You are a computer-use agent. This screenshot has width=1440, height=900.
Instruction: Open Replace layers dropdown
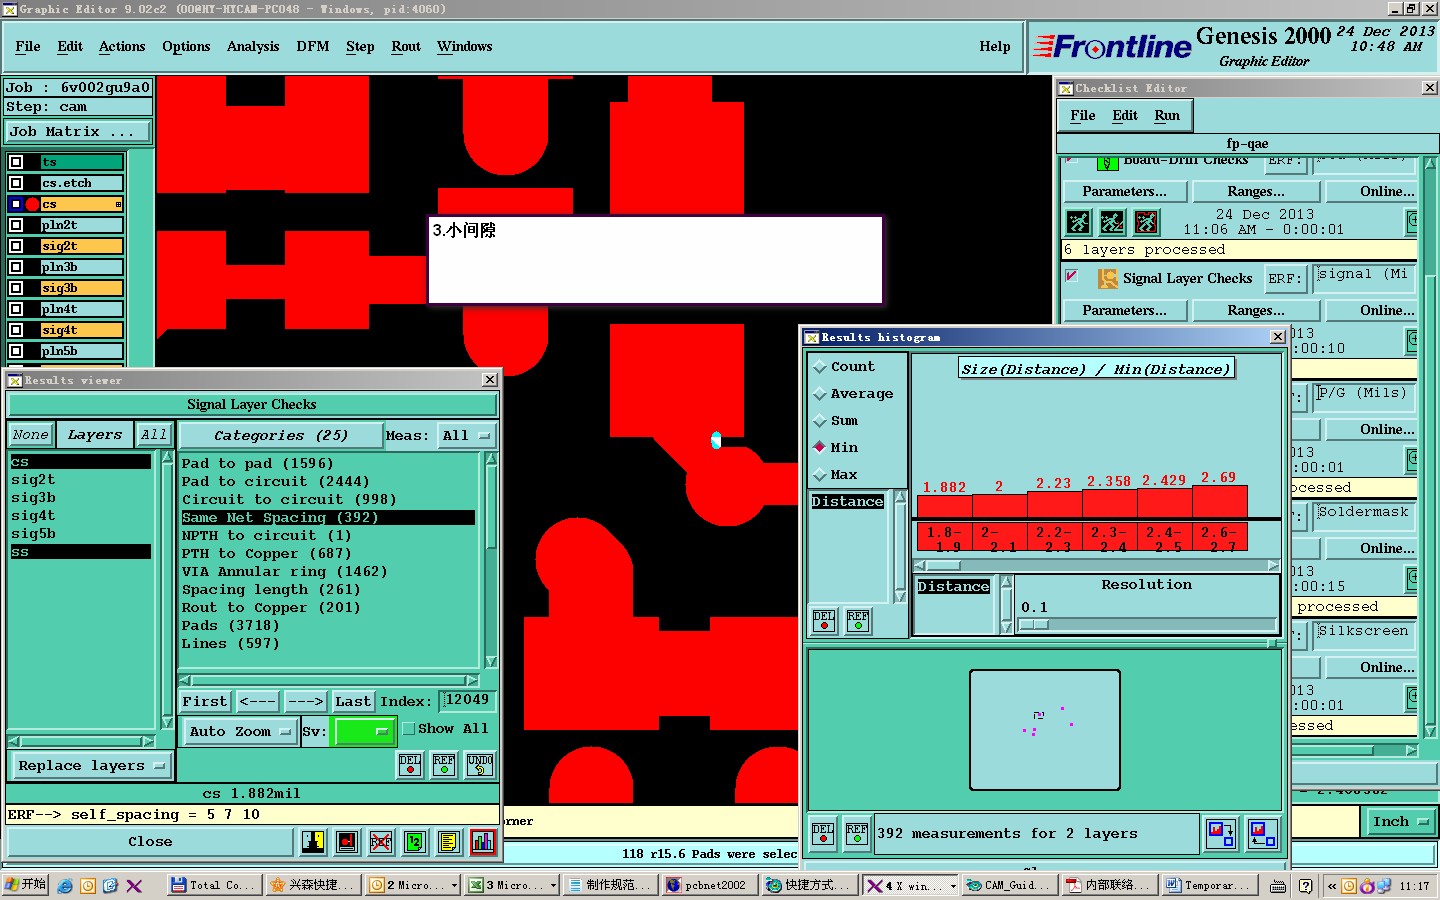click(90, 766)
